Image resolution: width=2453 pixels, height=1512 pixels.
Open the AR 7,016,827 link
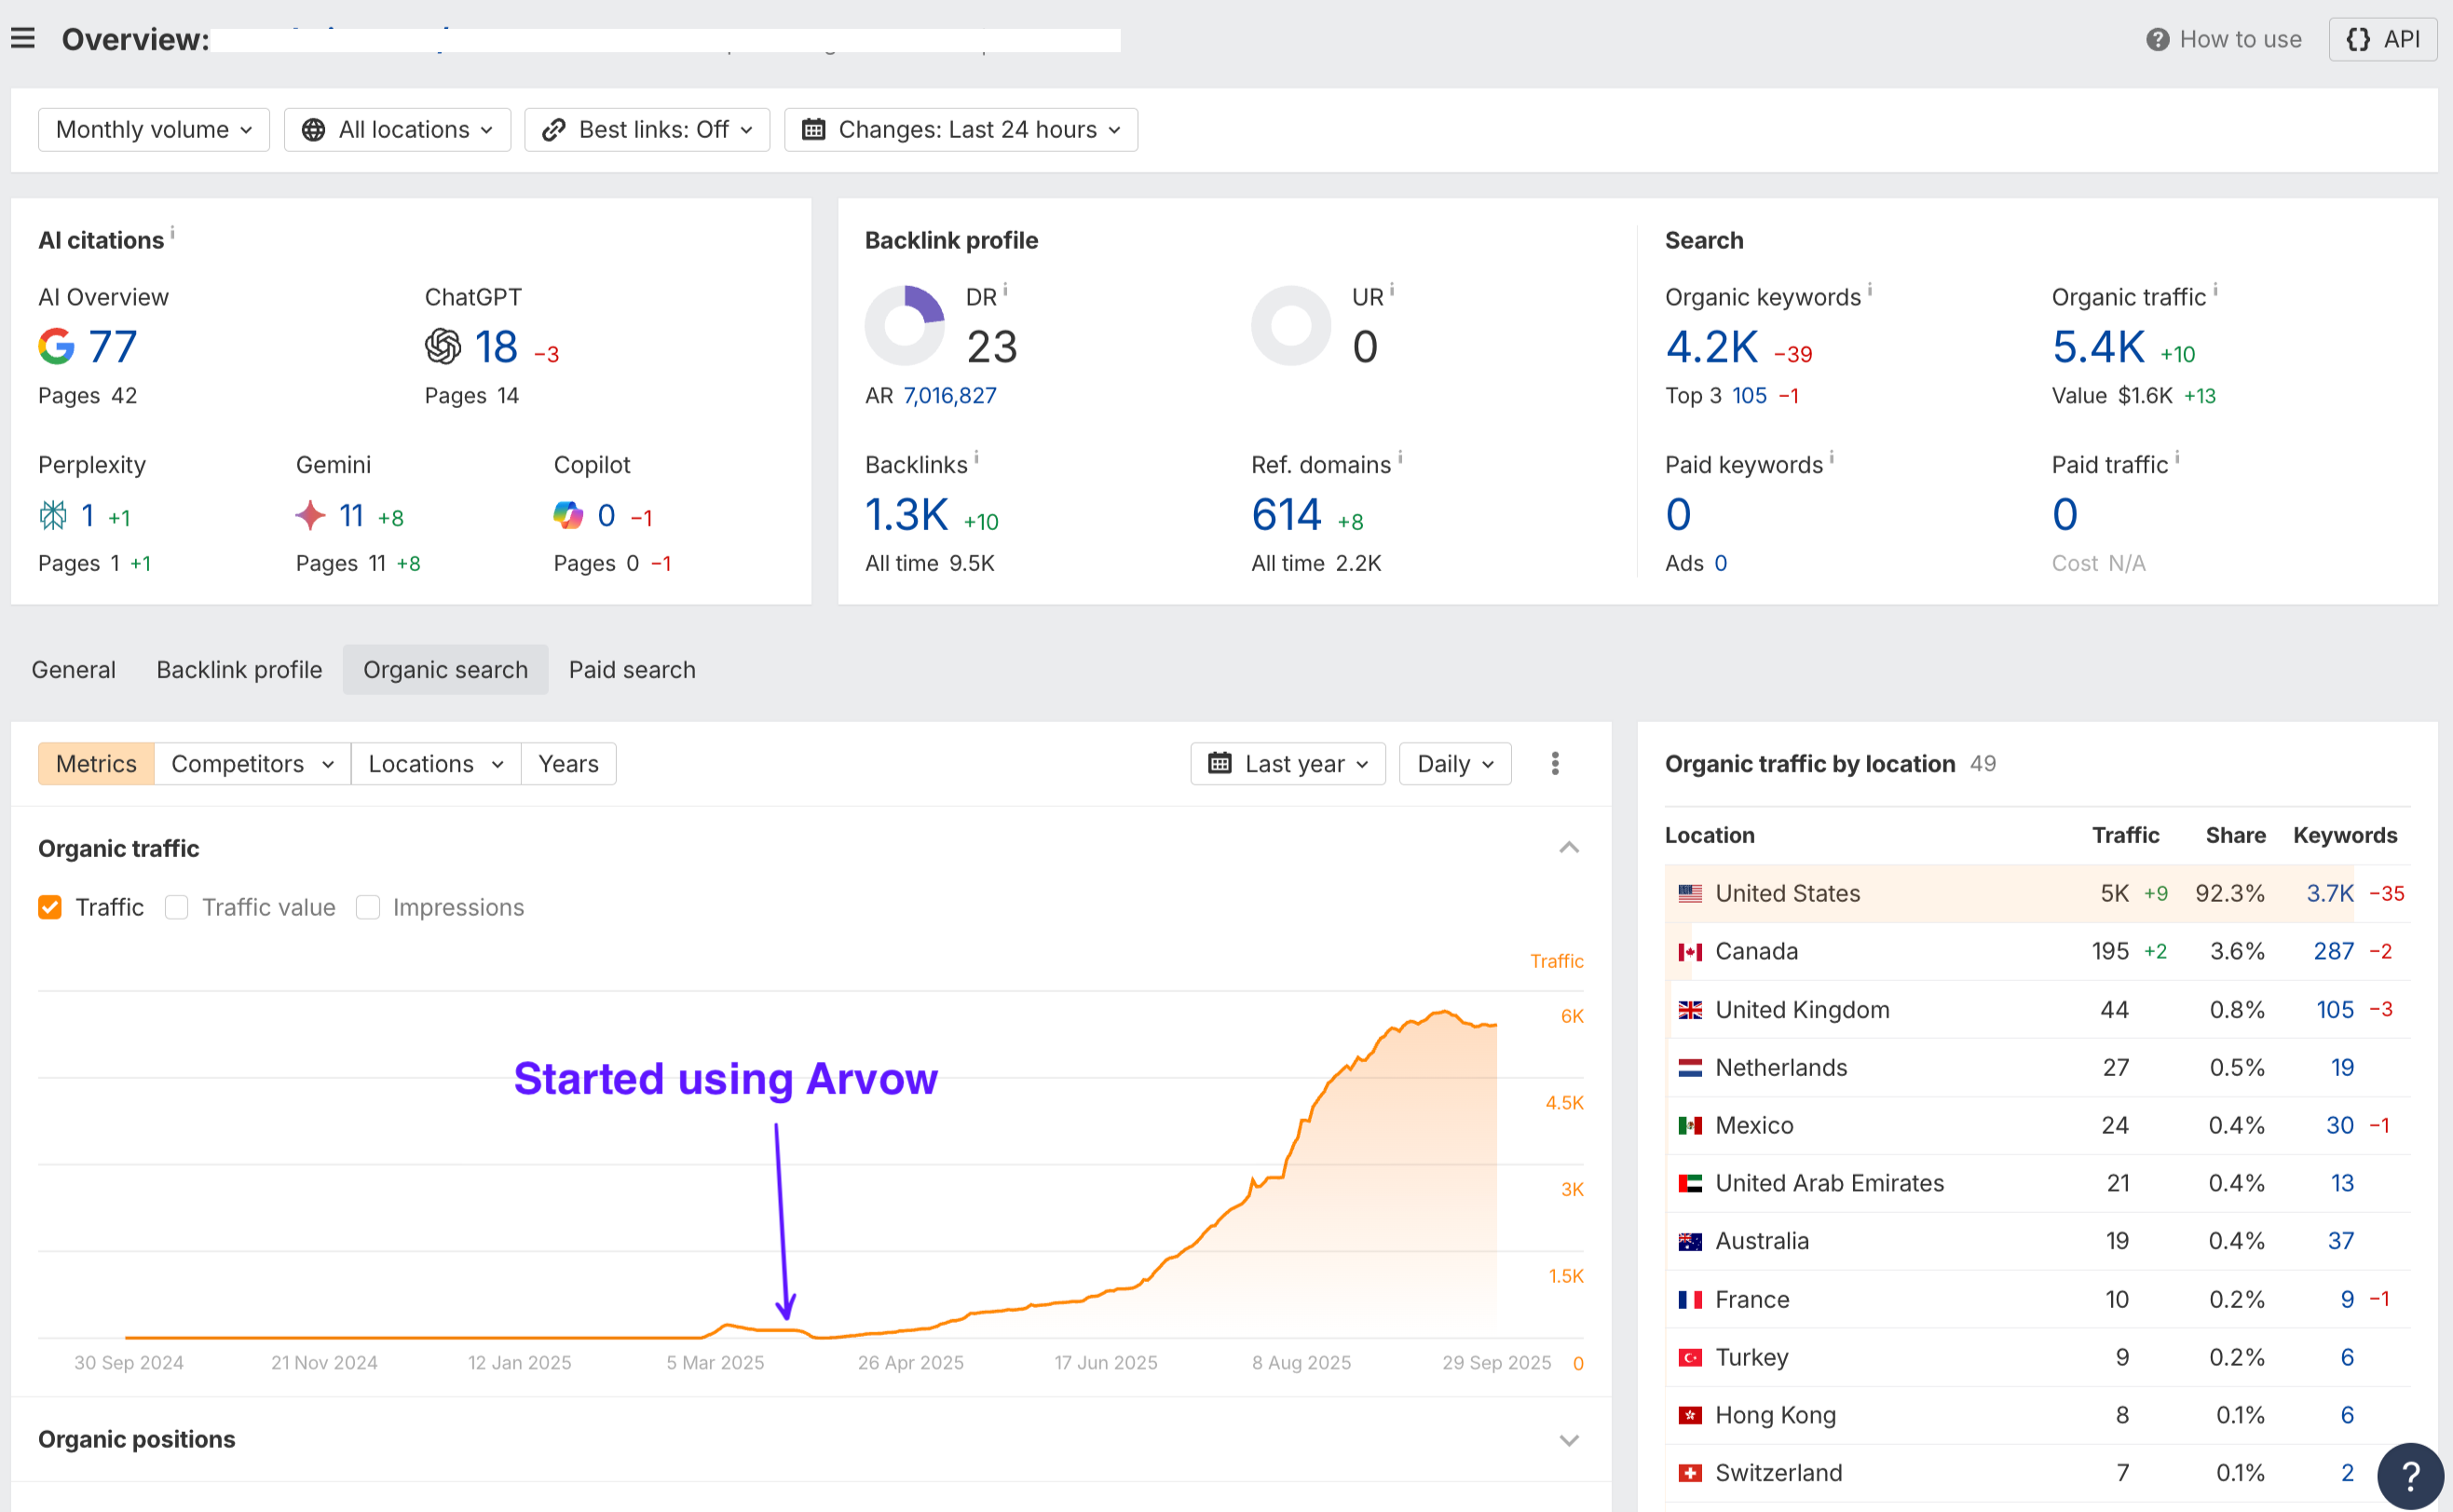click(949, 396)
